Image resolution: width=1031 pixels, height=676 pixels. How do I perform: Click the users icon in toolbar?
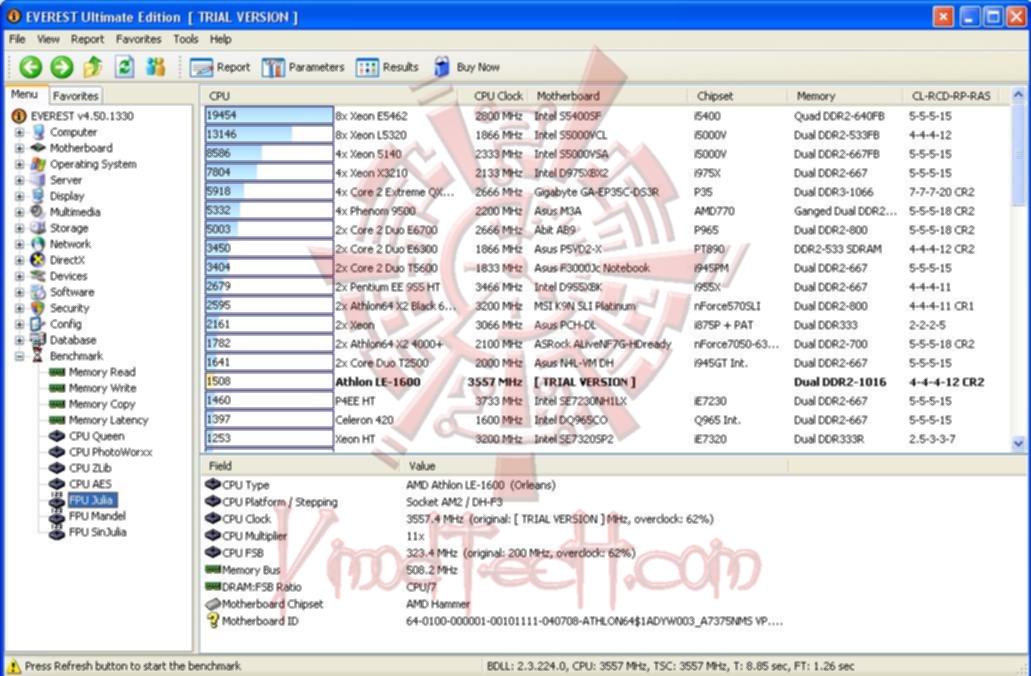pyautogui.click(x=155, y=66)
